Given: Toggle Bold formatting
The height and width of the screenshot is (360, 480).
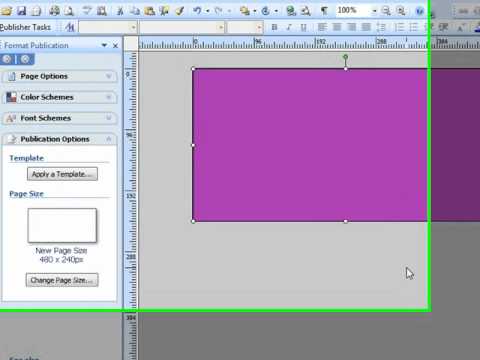Looking at the screenshot, I should point(274,27).
